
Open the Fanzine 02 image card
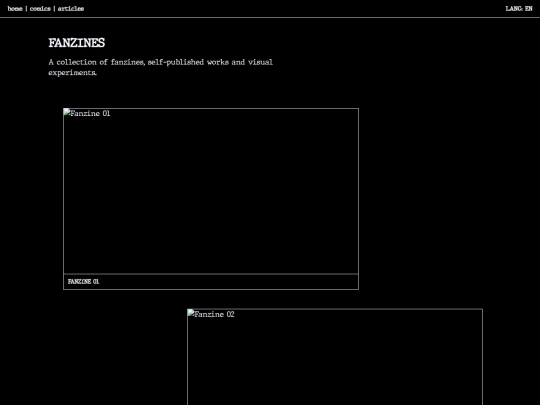pos(335,357)
